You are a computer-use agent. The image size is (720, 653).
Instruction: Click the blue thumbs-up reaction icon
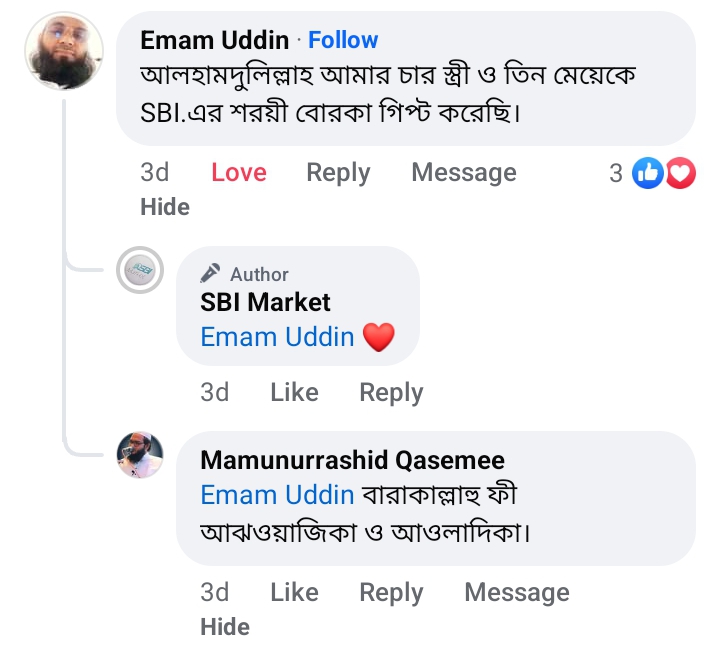pos(648,173)
